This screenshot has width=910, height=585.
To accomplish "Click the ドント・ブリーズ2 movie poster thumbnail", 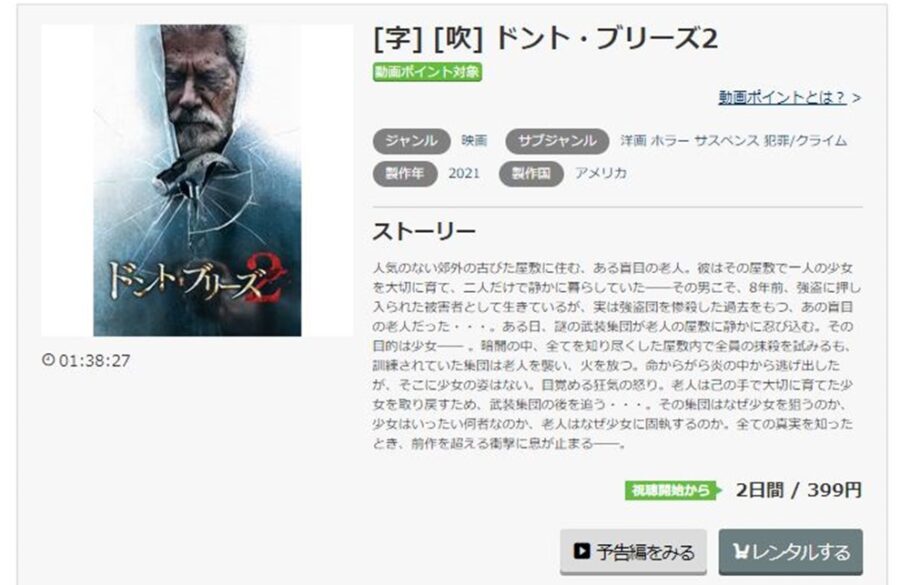I will (x=197, y=180).
